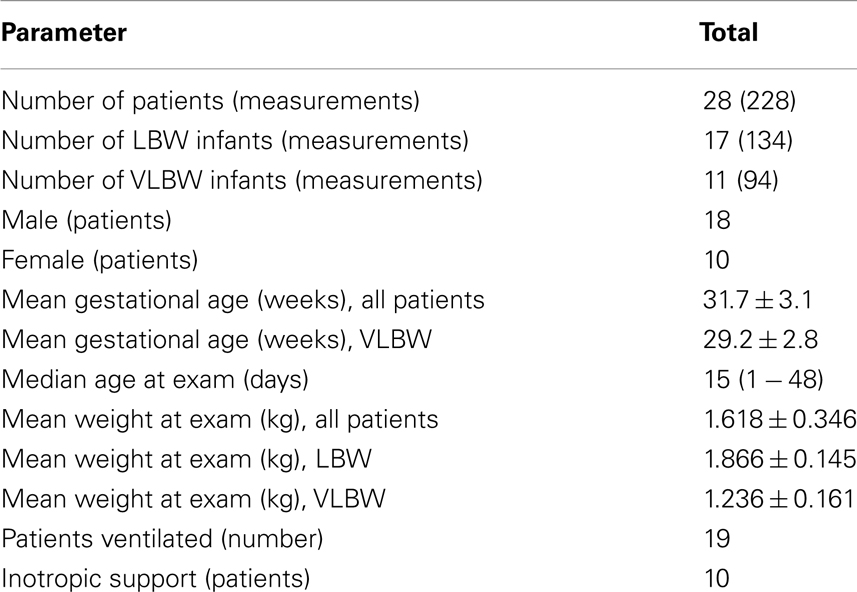The width and height of the screenshot is (857, 592).
Task: Click Patients ventilated (number) label
Action: point(162,539)
